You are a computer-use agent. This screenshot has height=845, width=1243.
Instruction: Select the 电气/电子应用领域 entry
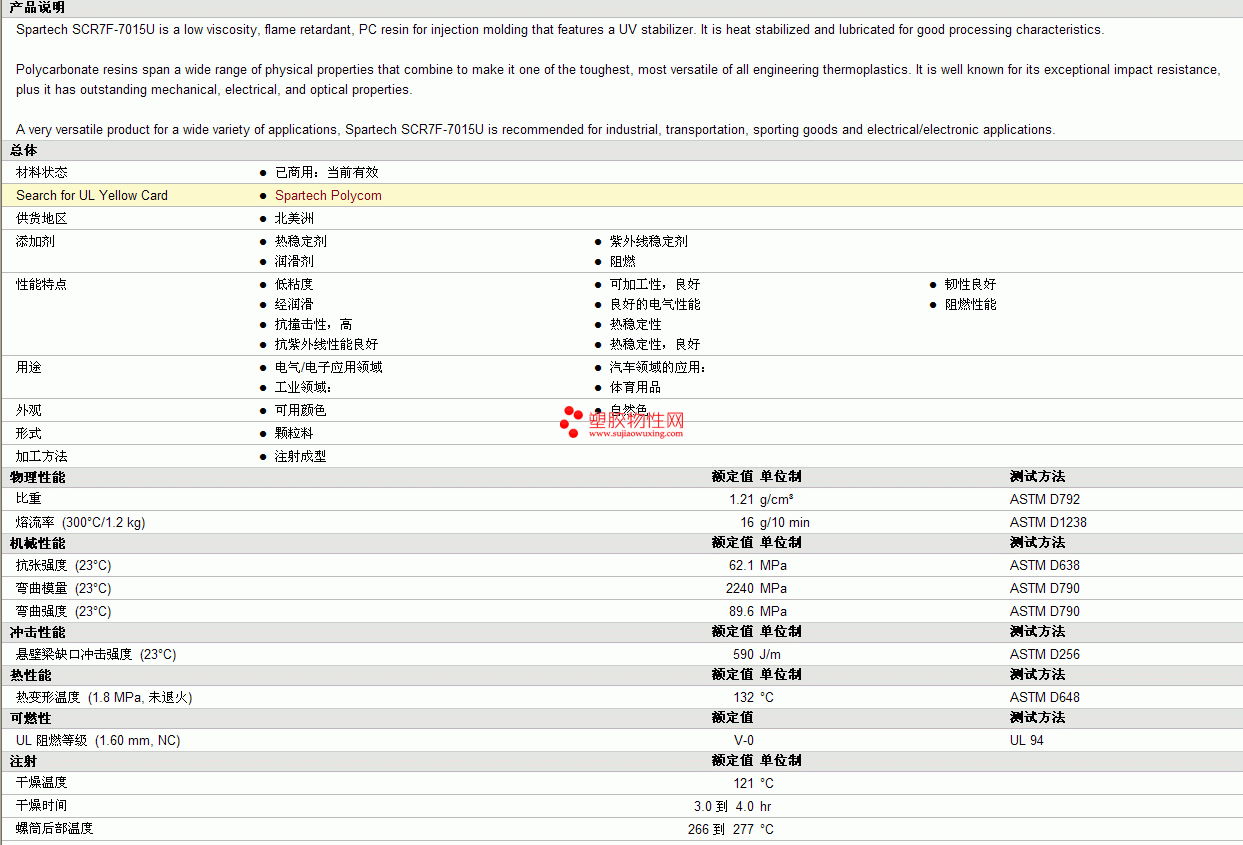329,368
